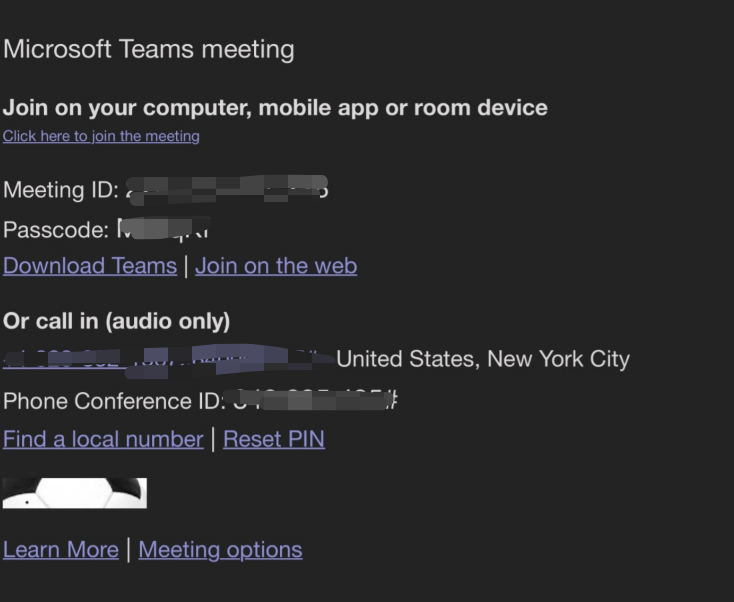
Task: Click the blurred Passcode value
Action: point(163,228)
